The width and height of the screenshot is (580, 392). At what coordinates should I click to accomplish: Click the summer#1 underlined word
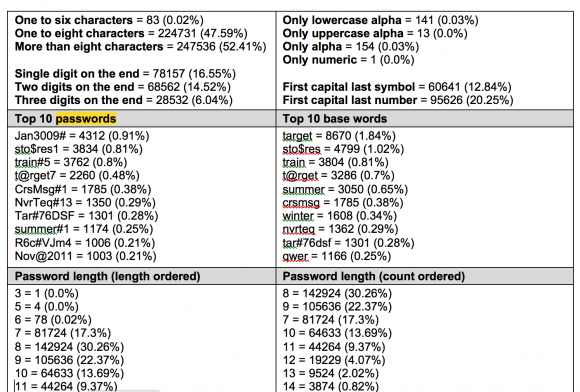pyautogui.click(x=42, y=229)
